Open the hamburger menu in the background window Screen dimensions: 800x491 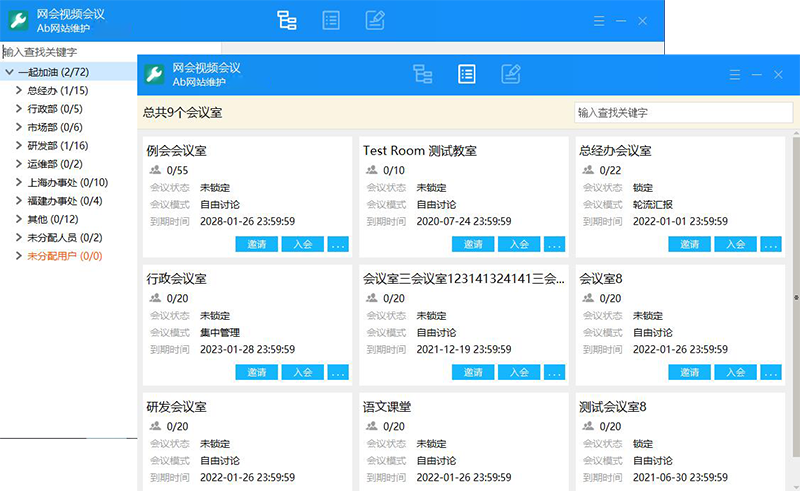click(598, 21)
